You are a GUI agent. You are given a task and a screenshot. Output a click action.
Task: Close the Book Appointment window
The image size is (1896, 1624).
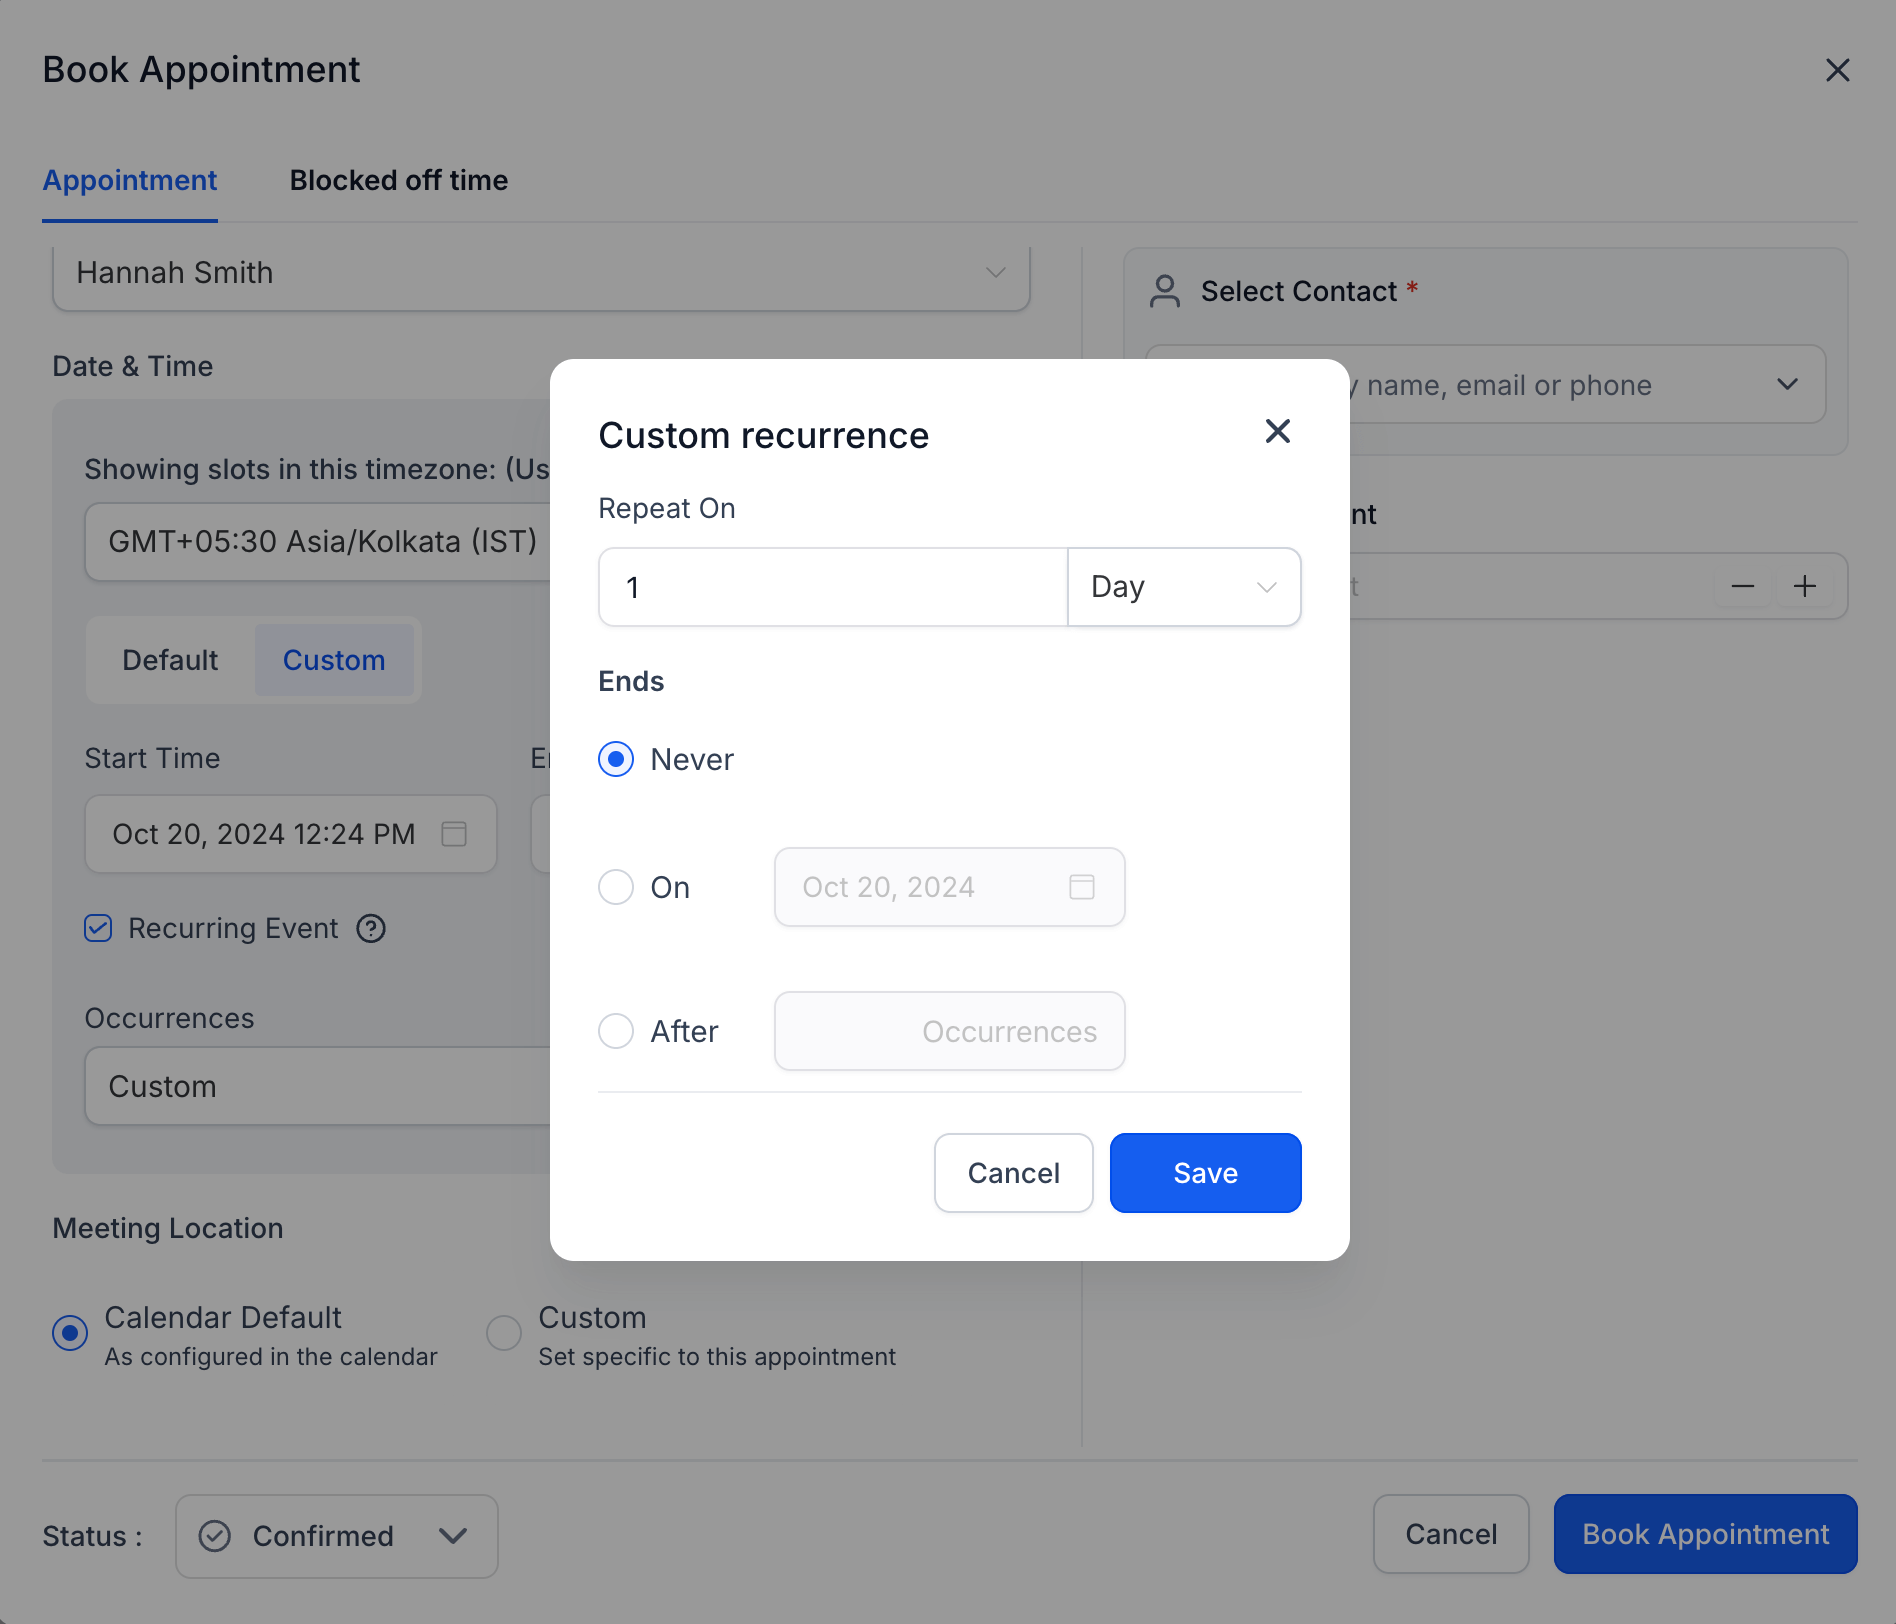[1837, 70]
